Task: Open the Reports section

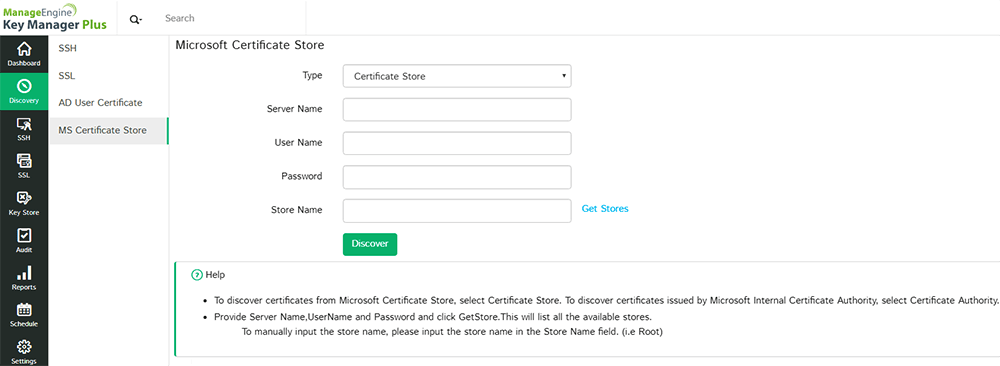Action: pos(24,278)
